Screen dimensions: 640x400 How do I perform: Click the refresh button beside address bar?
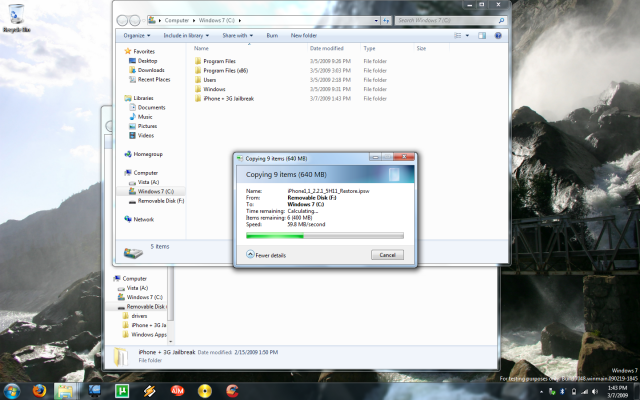pyautogui.click(x=386, y=20)
